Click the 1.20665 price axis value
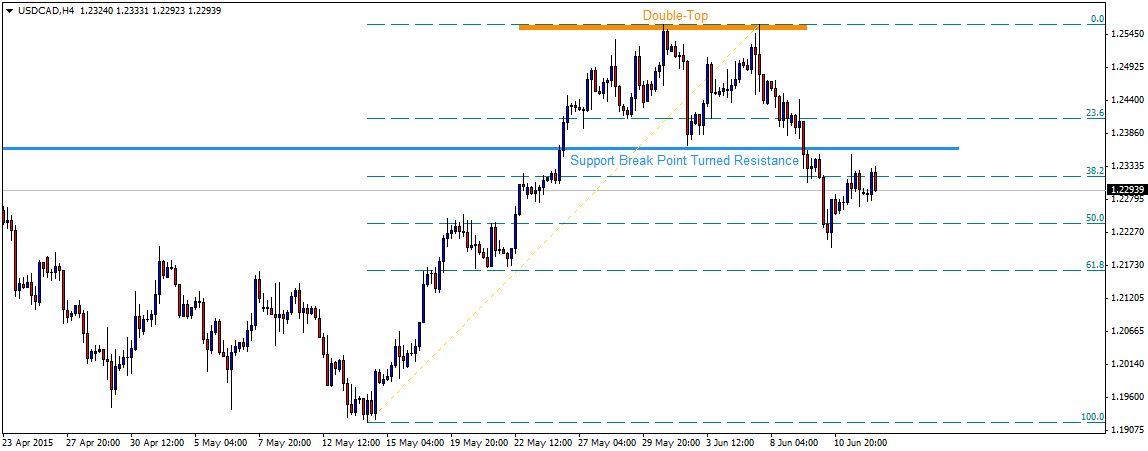Image resolution: width=1148 pixels, height=451 pixels. click(1126, 330)
